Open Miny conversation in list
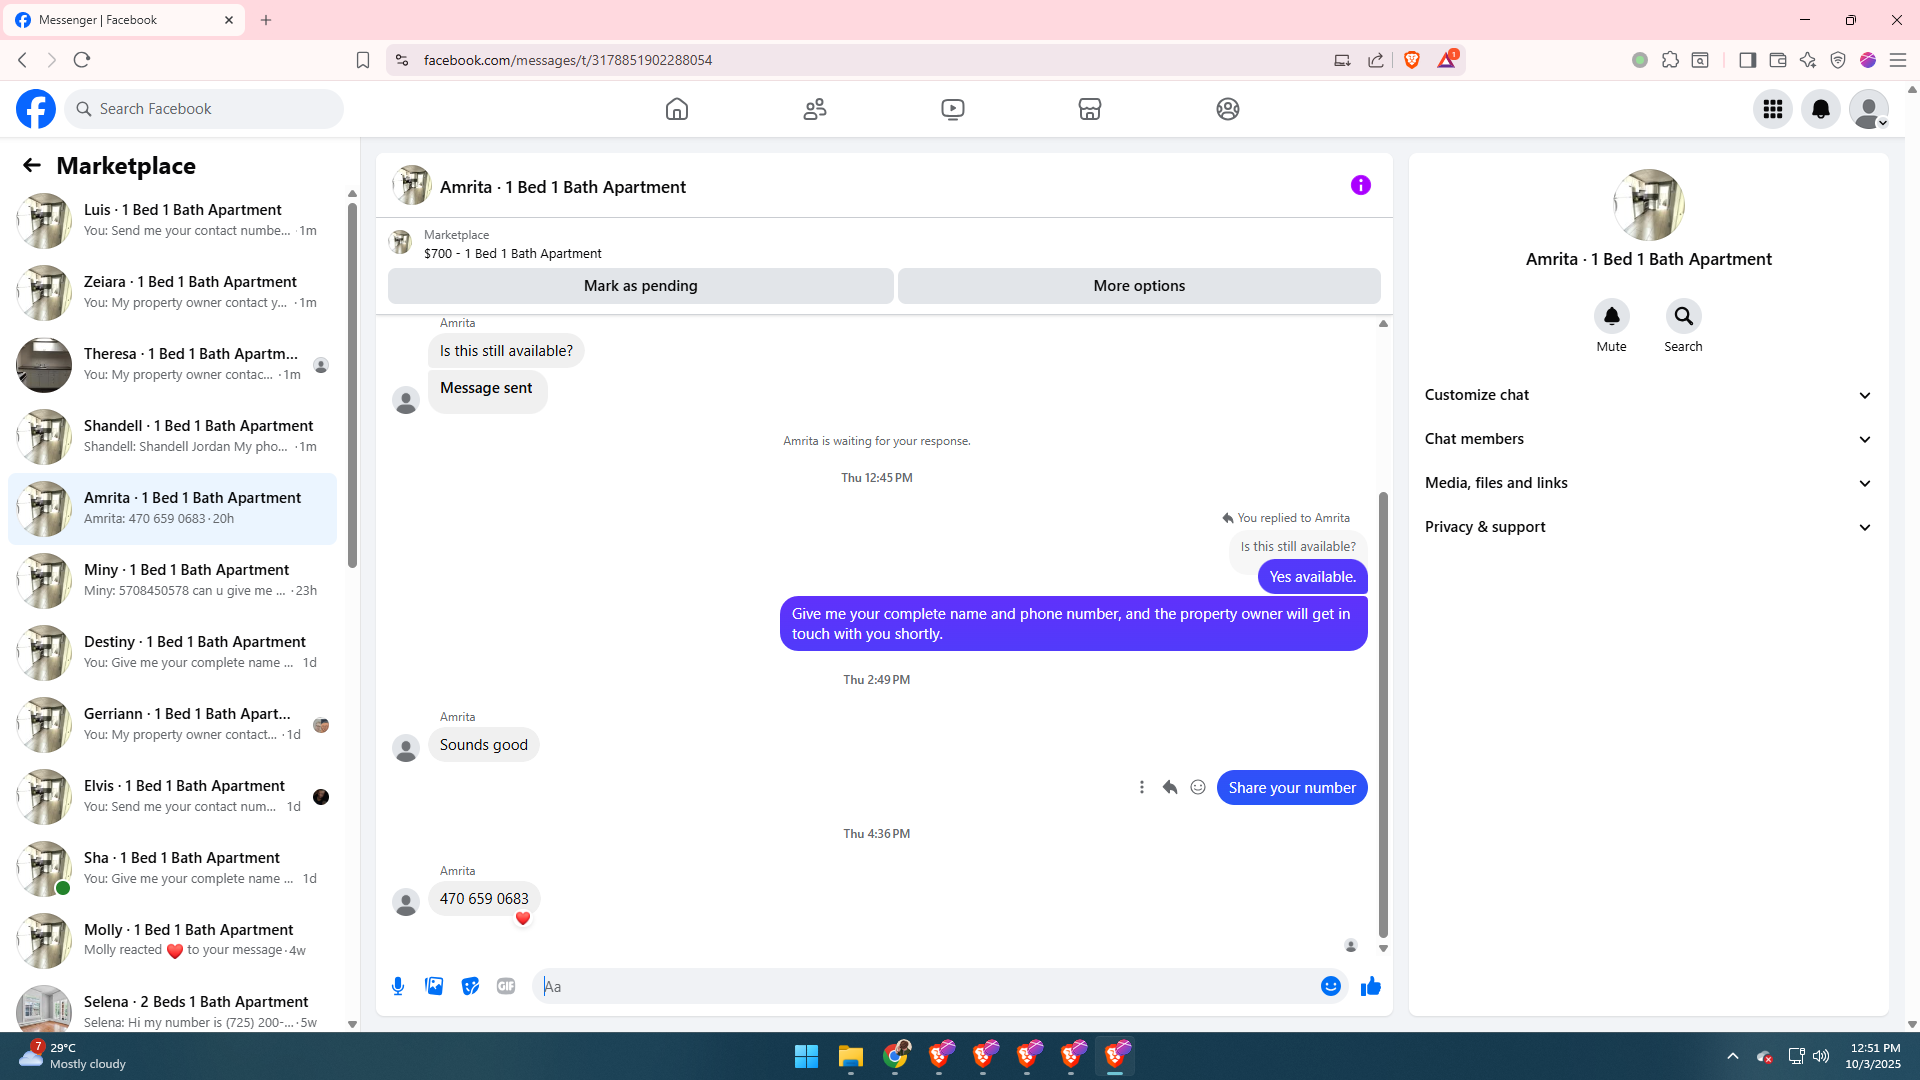 [173, 581]
